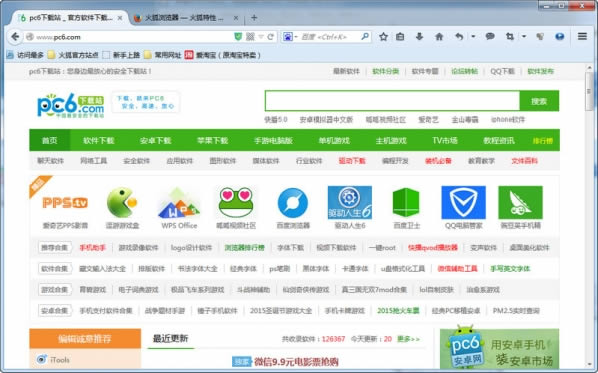Click the pc6.com site logo
Viewport: 598px width, 373px height.
click(x=71, y=105)
